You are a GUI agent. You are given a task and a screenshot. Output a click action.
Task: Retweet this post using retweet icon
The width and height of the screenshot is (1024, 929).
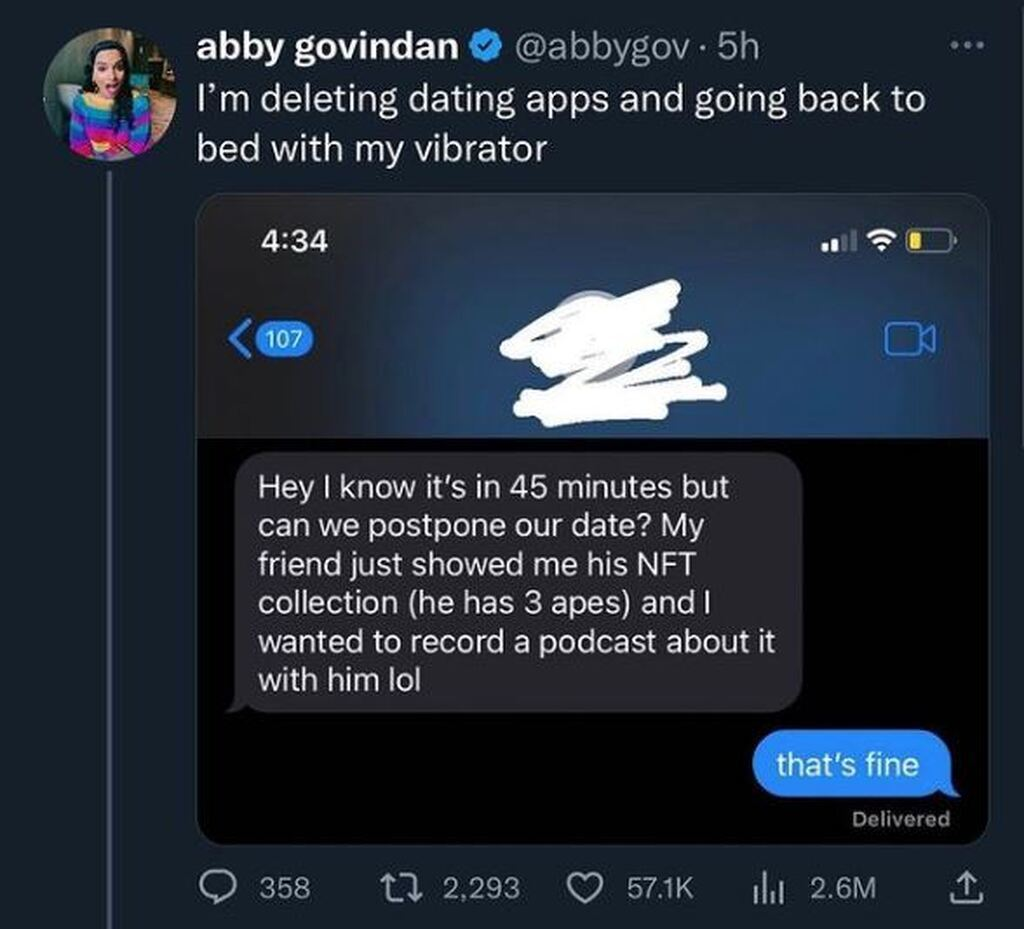coord(402,888)
